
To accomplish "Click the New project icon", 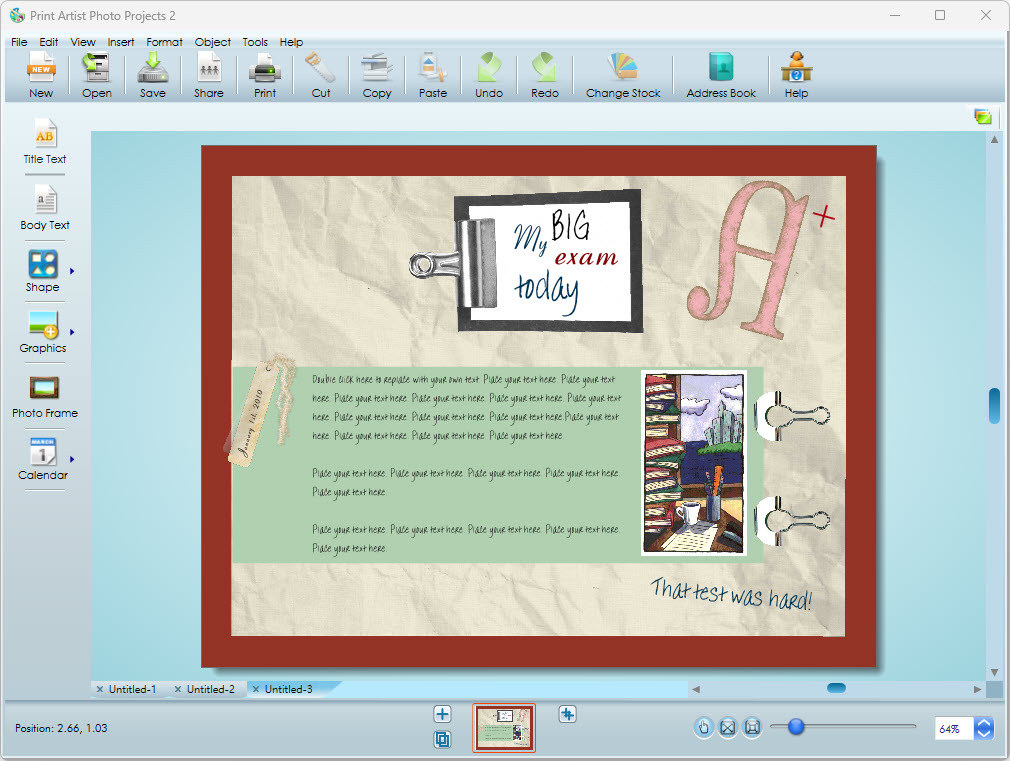I will click(x=41, y=75).
